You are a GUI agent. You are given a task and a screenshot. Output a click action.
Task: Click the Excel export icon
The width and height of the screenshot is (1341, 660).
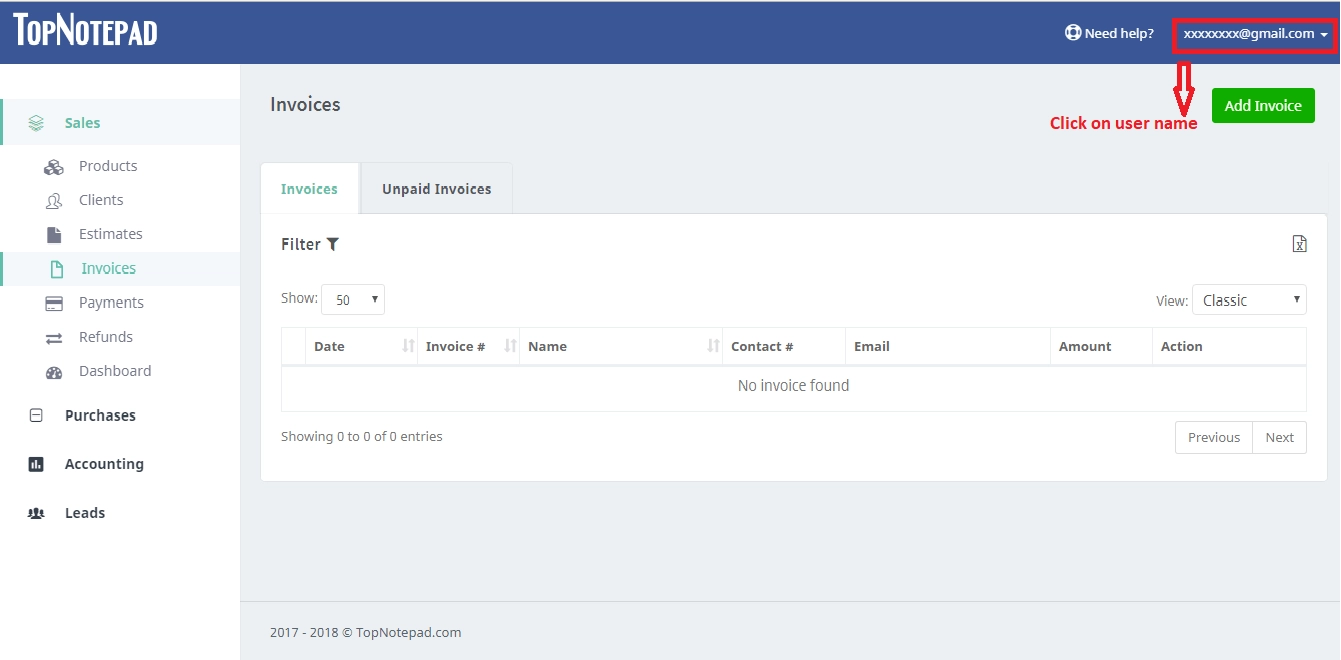coord(1299,243)
